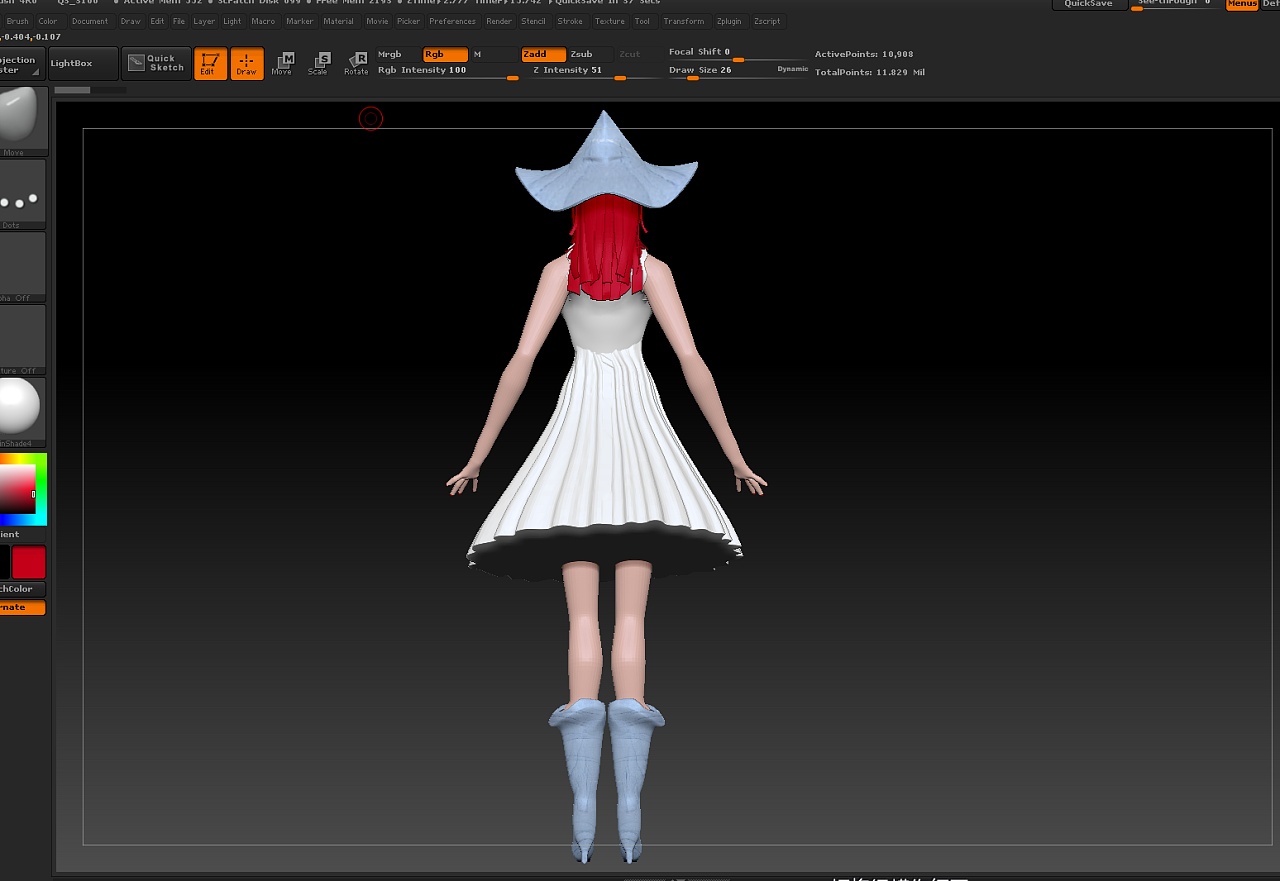Activate Edit mode button
The width and height of the screenshot is (1280, 881).
click(210, 64)
